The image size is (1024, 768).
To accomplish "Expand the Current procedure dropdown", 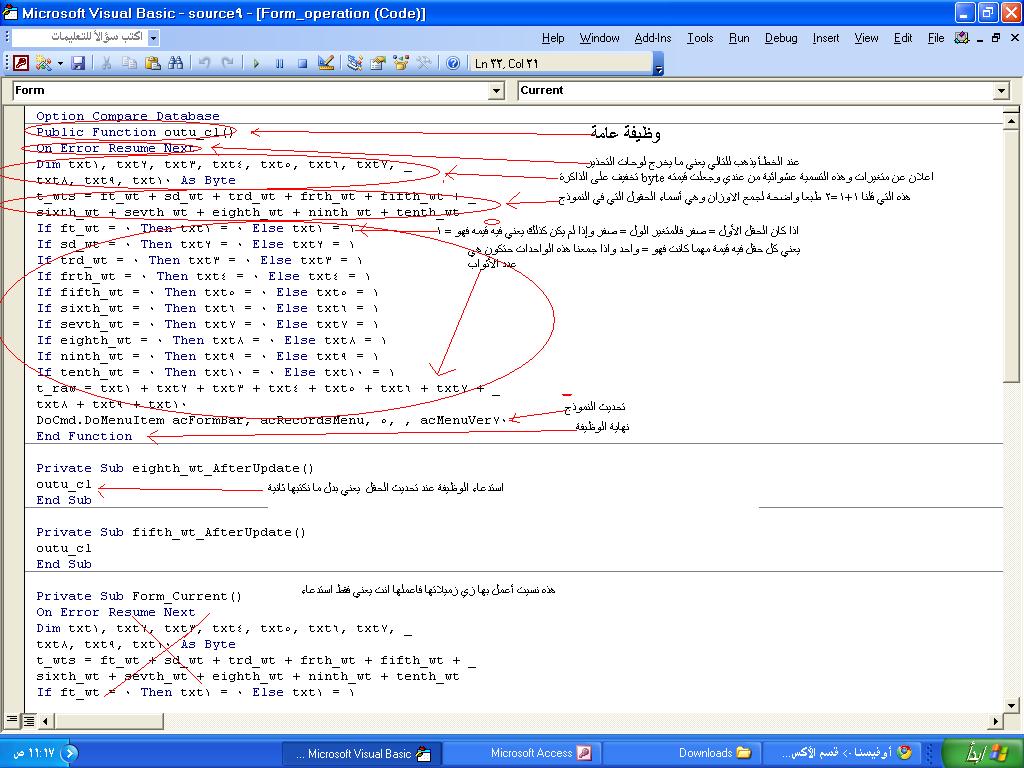I will tap(1001, 91).
